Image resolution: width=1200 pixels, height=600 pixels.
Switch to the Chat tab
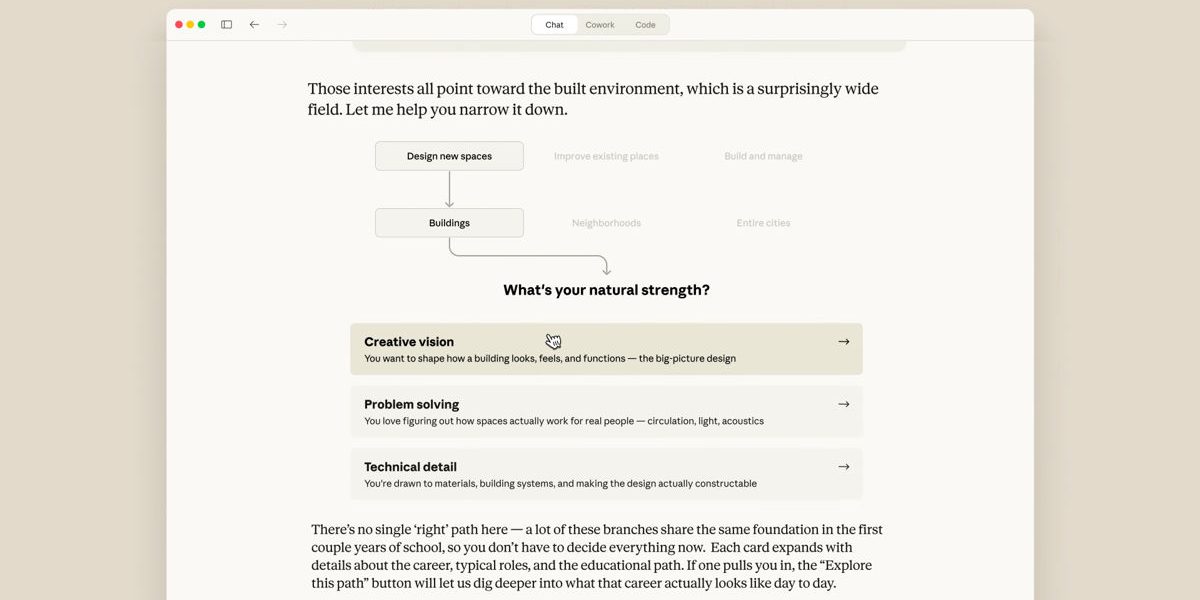coord(554,25)
